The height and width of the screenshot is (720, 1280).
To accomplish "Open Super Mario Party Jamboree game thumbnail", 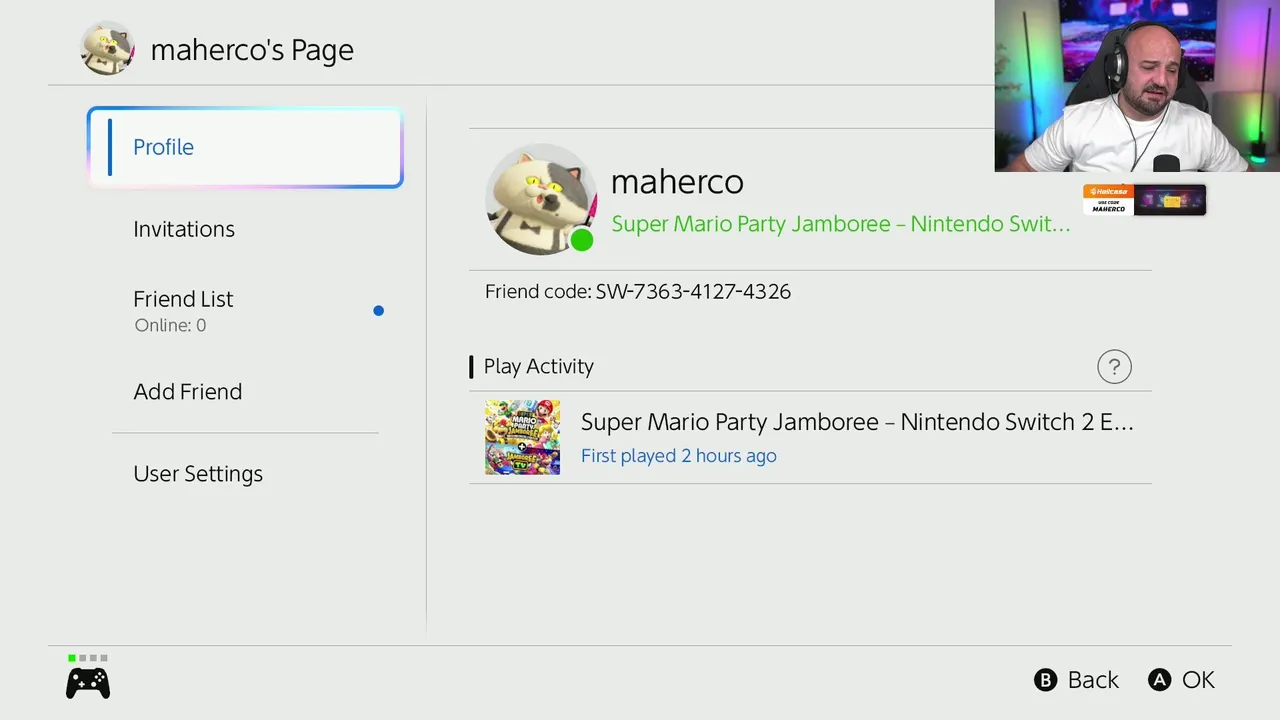I will tap(522, 437).
